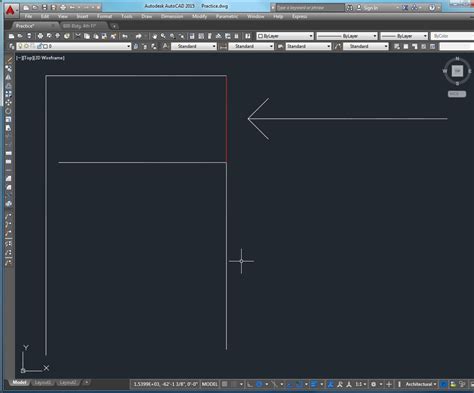Click Plot in the quick access toolbar

(x=63, y=7)
